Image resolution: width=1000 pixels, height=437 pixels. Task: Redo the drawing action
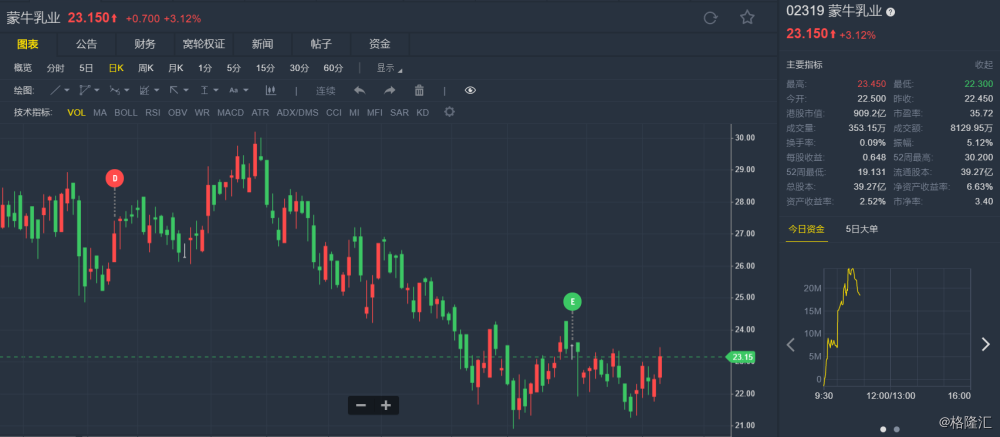[390, 91]
